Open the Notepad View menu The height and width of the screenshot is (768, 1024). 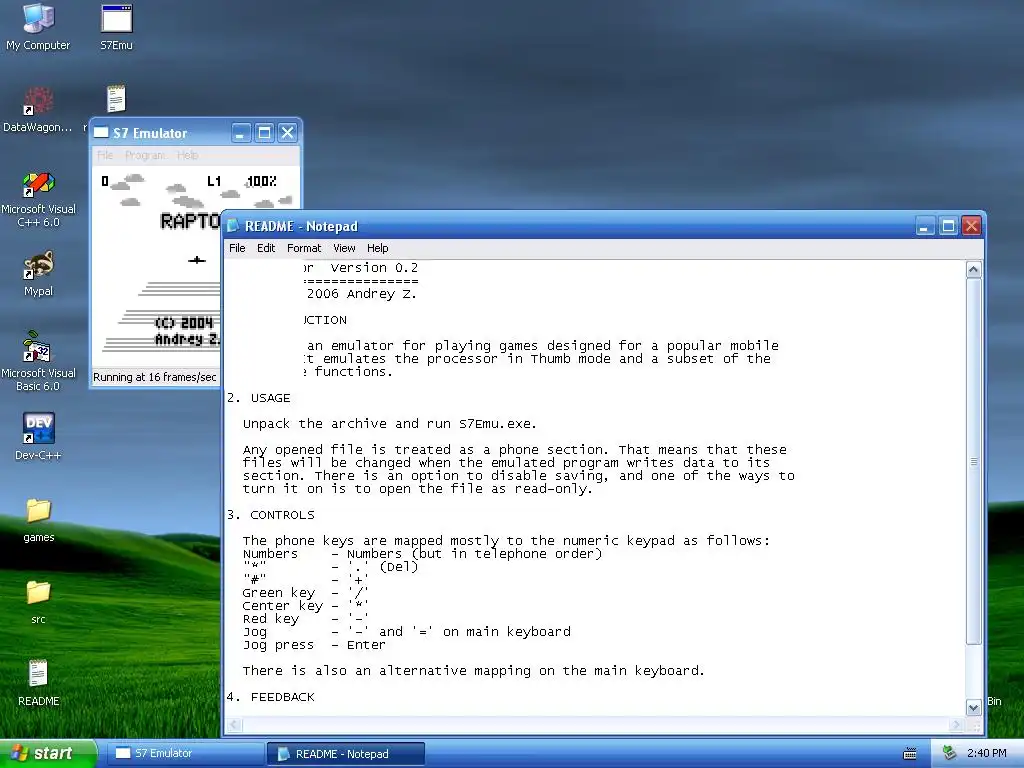pyautogui.click(x=344, y=248)
